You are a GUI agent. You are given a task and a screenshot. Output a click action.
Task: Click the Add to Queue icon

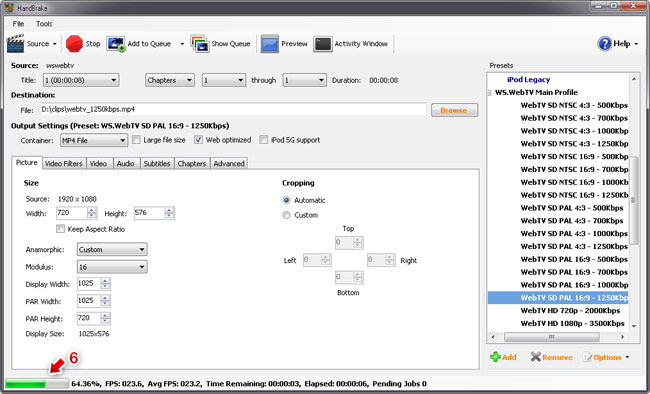[116, 44]
